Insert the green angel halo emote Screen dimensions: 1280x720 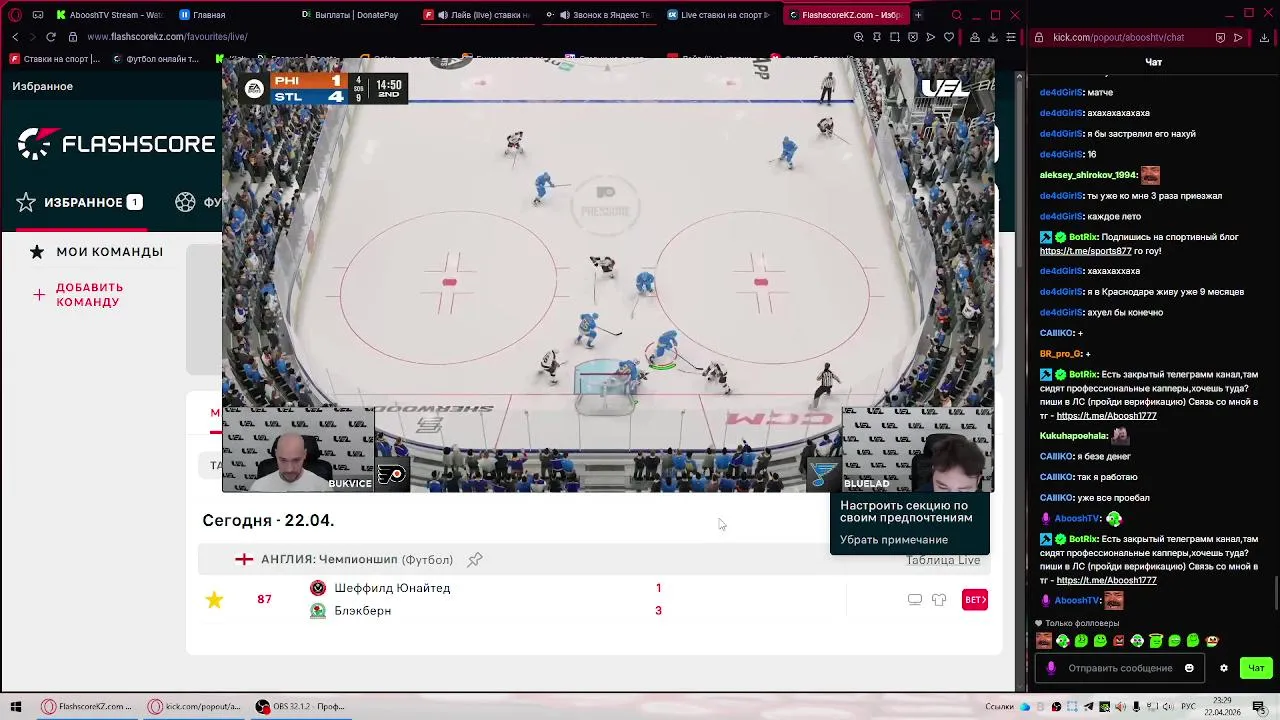pyautogui.click(x=1156, y=641)
